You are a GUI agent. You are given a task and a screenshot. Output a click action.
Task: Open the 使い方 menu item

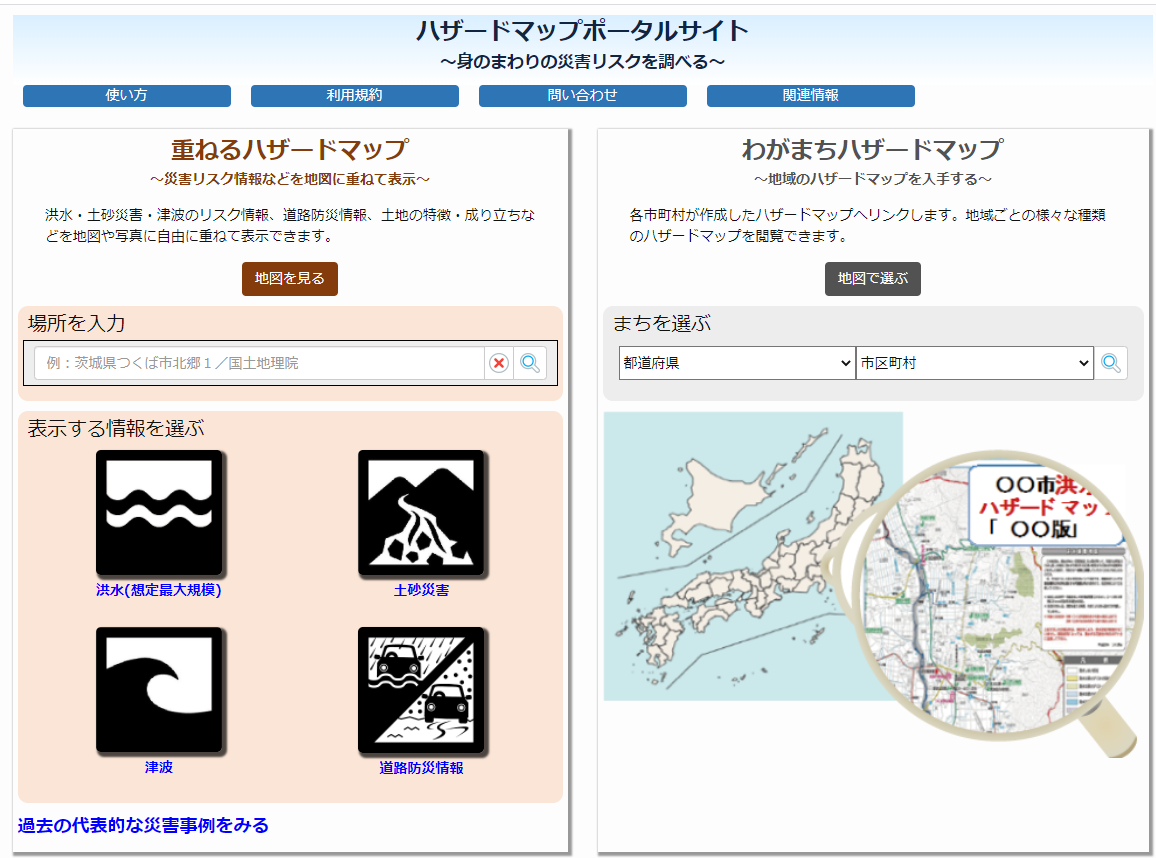click(x=127, y=96)
